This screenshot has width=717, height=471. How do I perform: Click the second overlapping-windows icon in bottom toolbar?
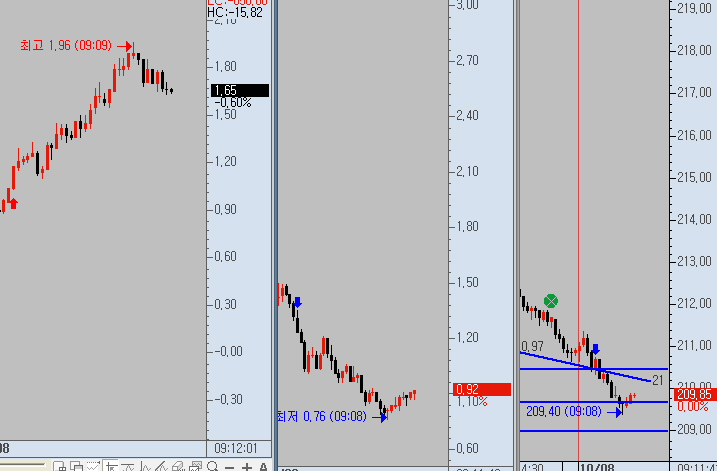click(75, 466)
